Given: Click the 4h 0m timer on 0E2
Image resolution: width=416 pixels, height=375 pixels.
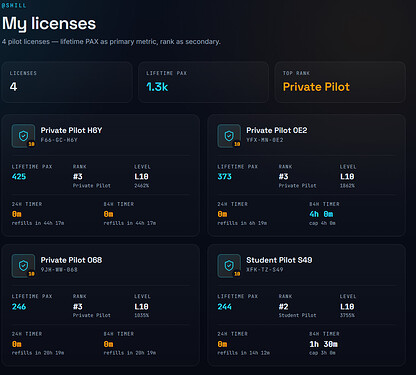Looking at the screenshot, I should coord(321,214).
